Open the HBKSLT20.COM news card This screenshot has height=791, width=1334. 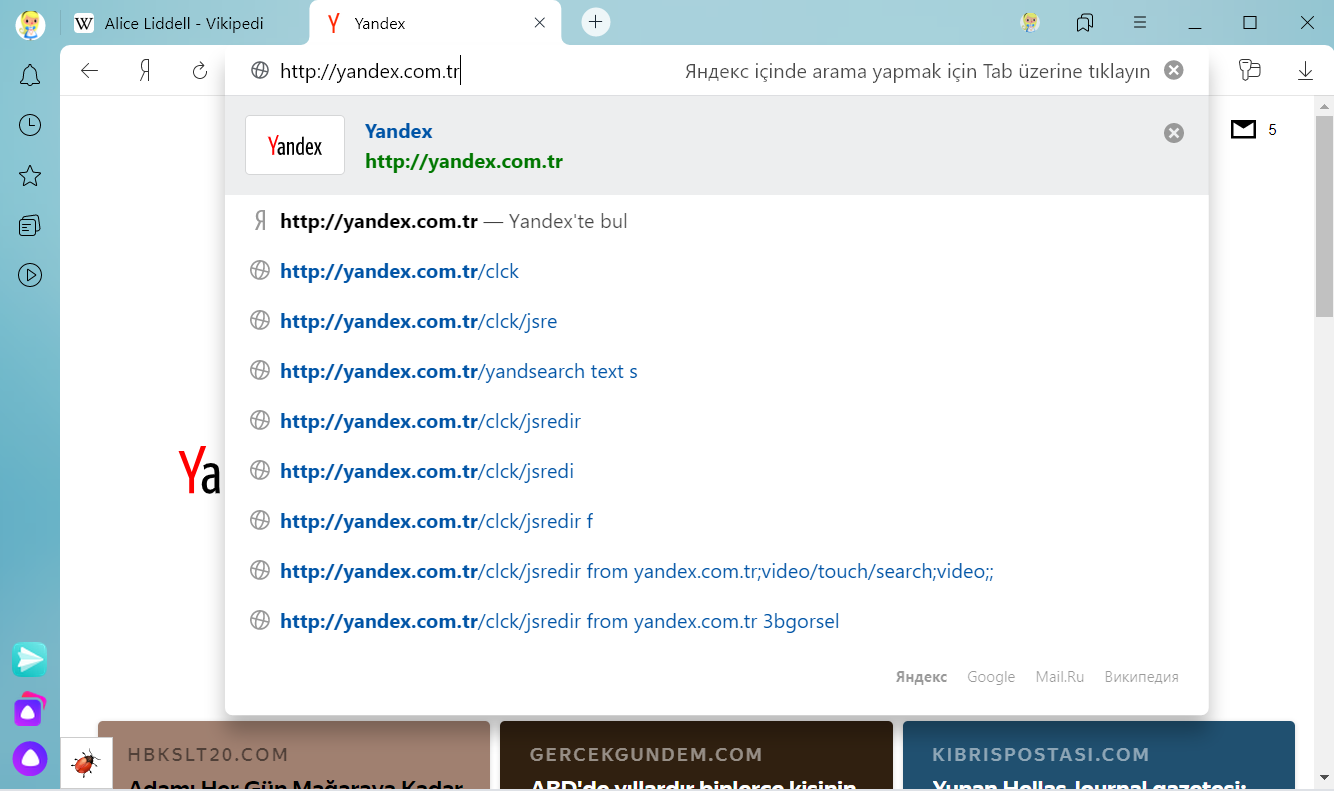pos(294,756)
